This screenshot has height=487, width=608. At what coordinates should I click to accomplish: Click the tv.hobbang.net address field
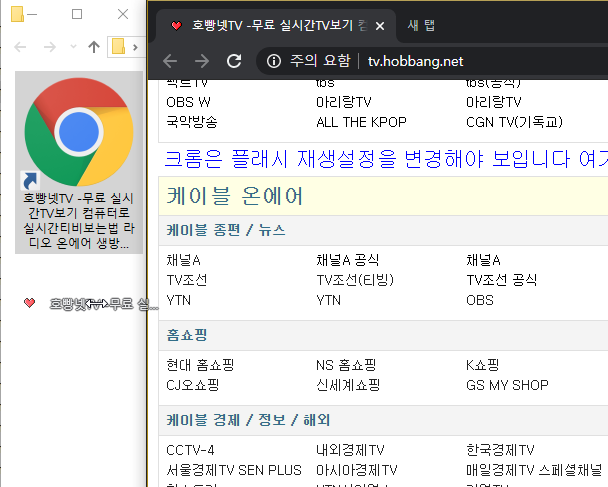415,61
